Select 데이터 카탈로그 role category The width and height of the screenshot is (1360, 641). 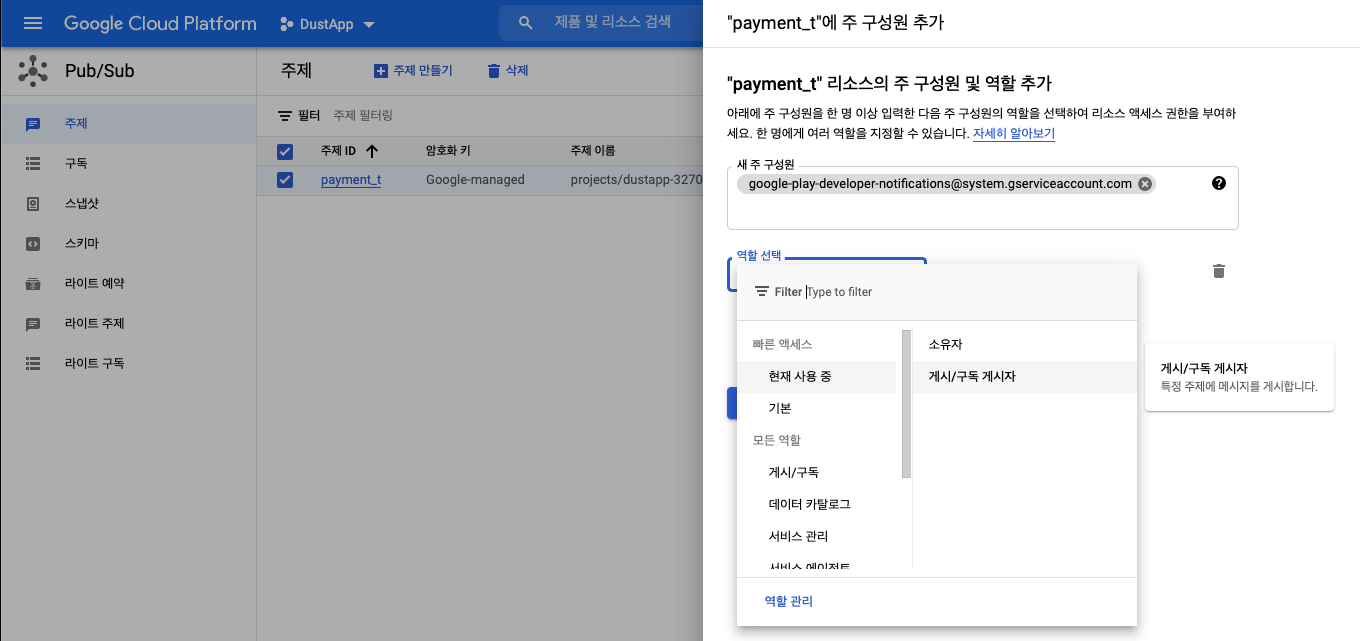click(816, 504)
